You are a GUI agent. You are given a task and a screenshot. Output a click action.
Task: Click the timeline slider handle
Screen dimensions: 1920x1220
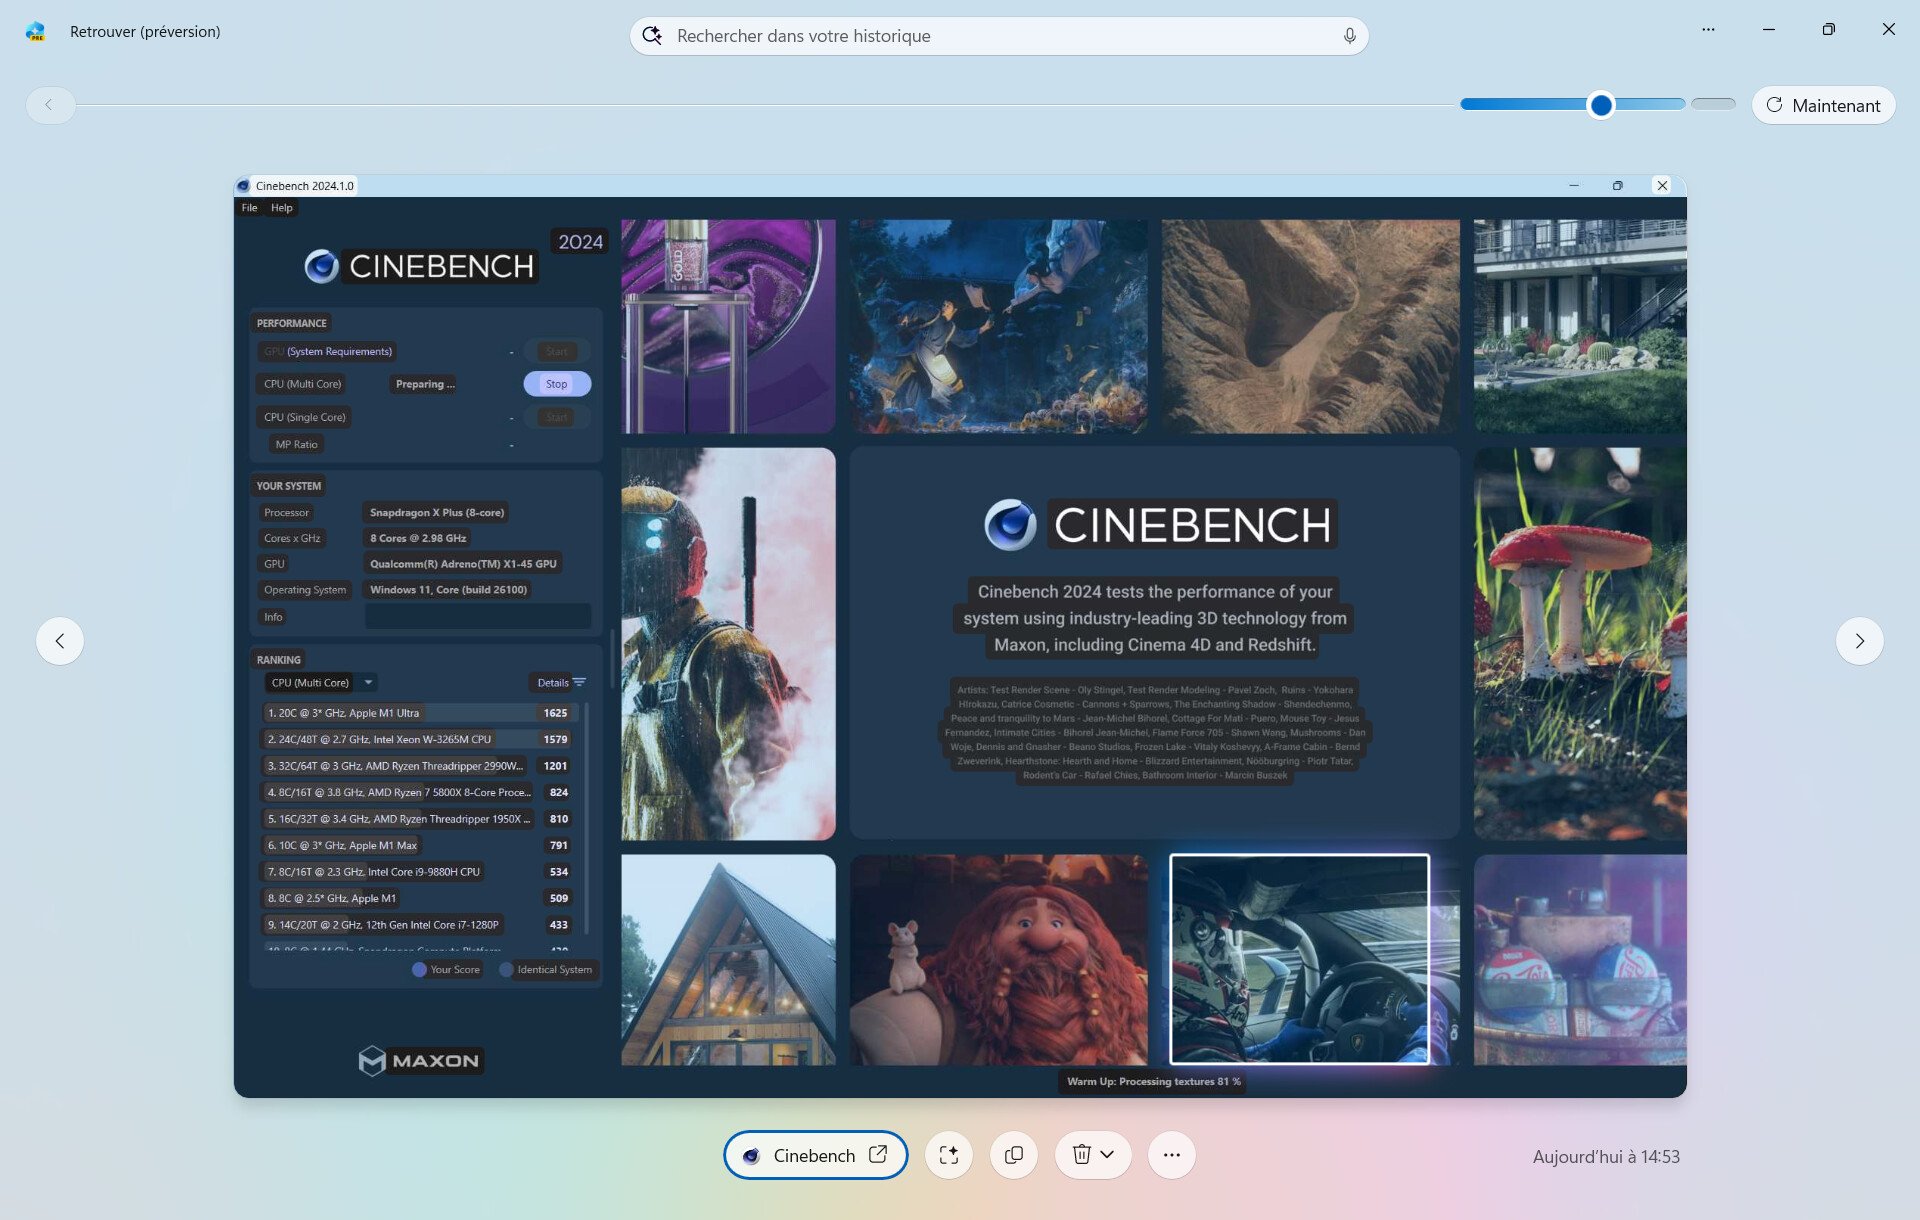1600,105
